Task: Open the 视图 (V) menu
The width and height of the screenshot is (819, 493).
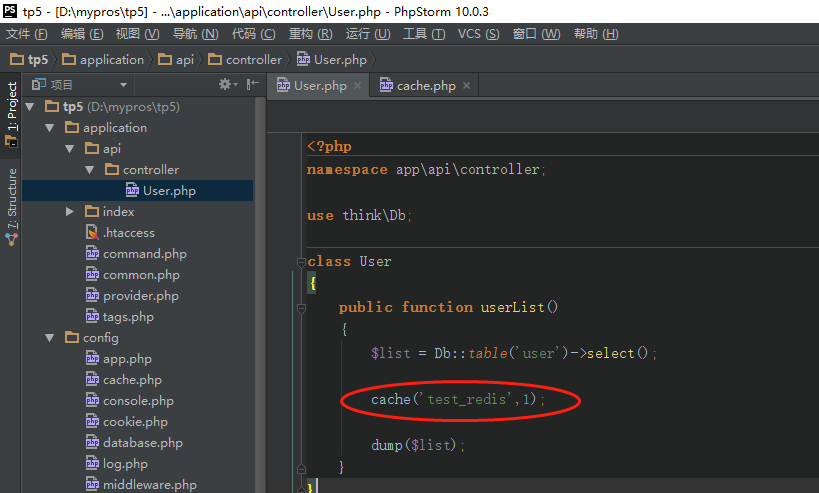Action: coord(137,34)
